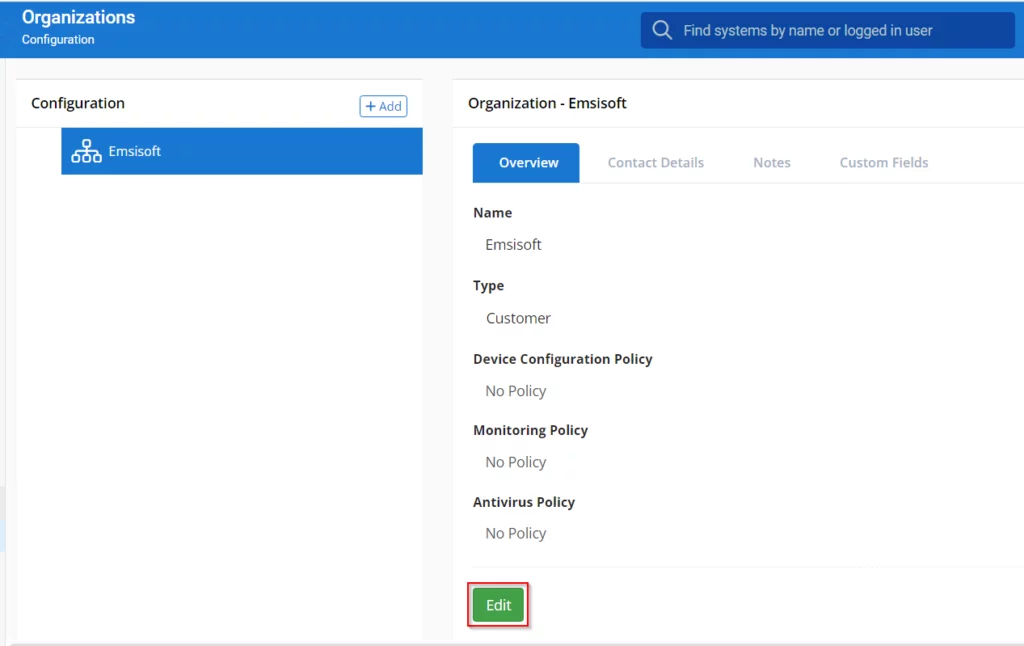
Task: Click the Customer value under Type
Action: click(x=518, y=318)
